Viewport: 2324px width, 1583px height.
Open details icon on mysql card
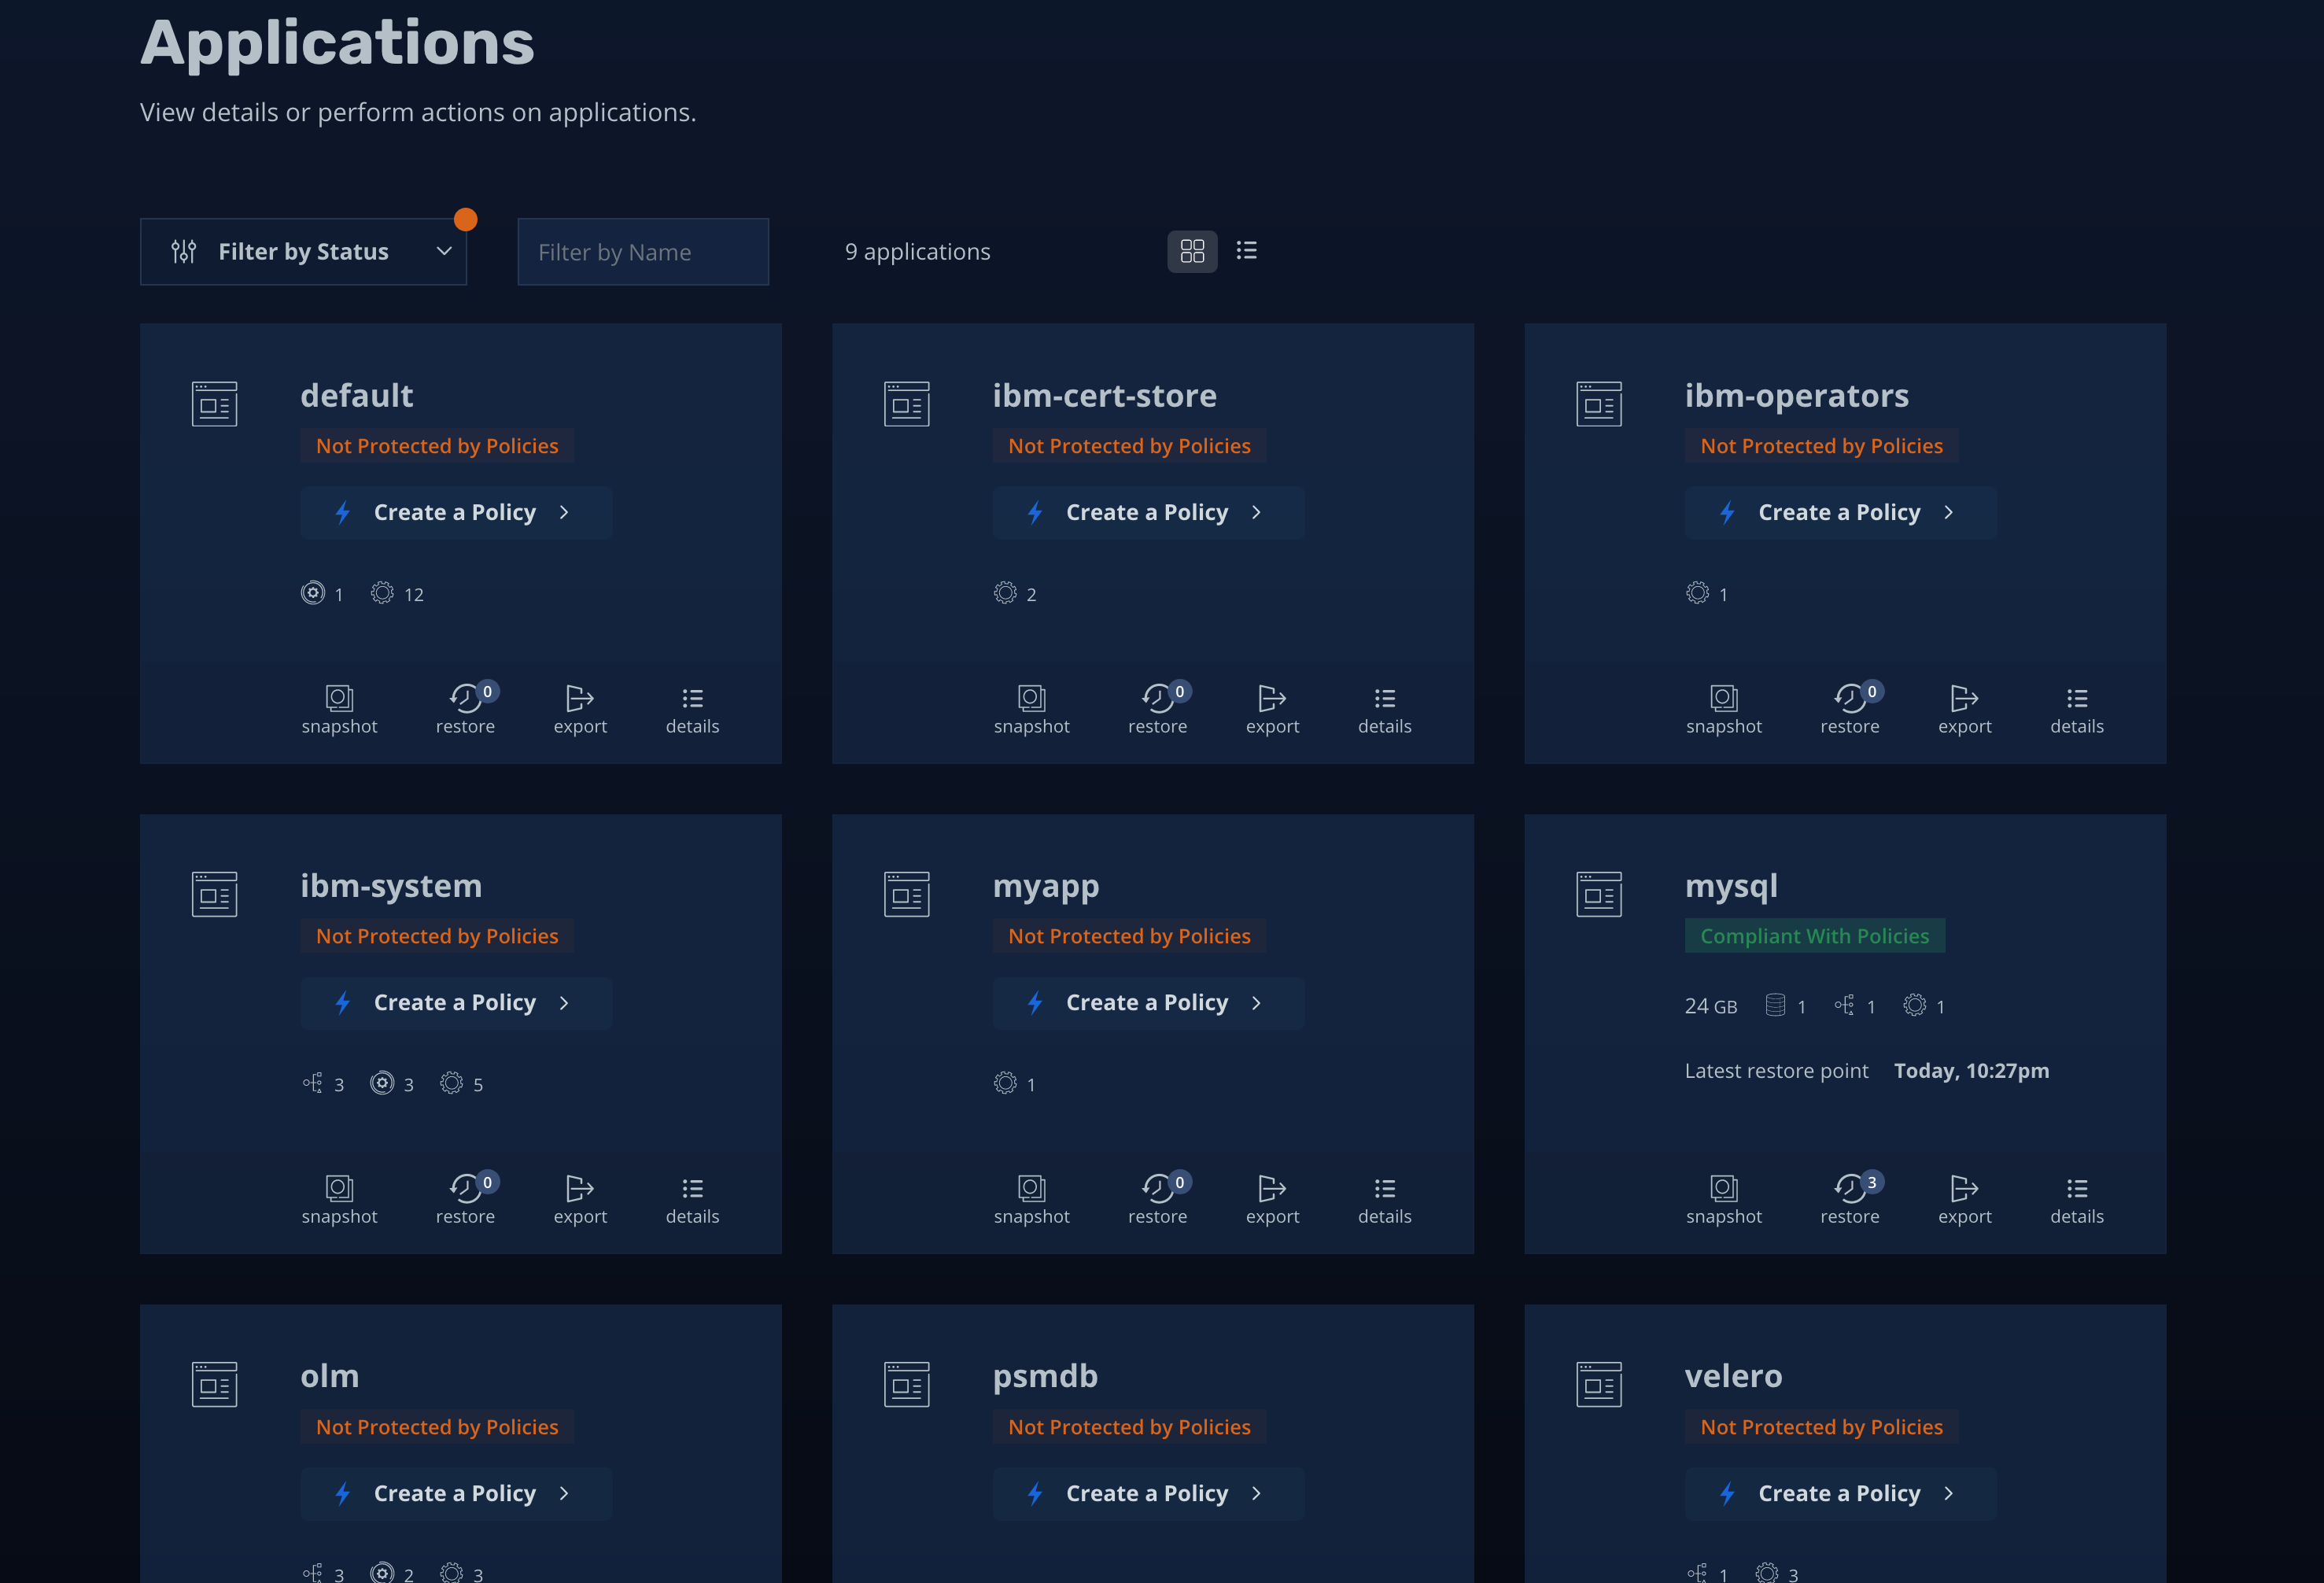[x=2076, y=1188]
